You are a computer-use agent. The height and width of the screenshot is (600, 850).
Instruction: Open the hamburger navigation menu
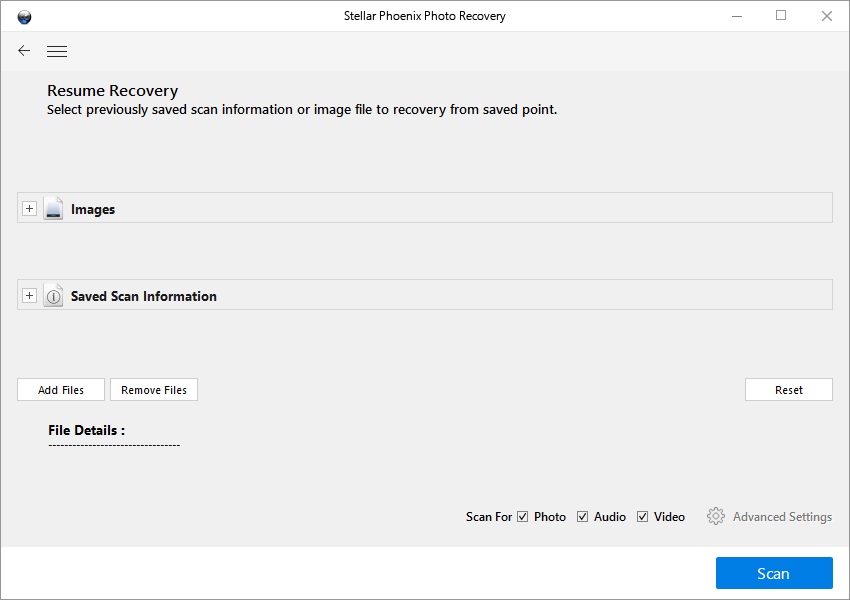(57, 50)
